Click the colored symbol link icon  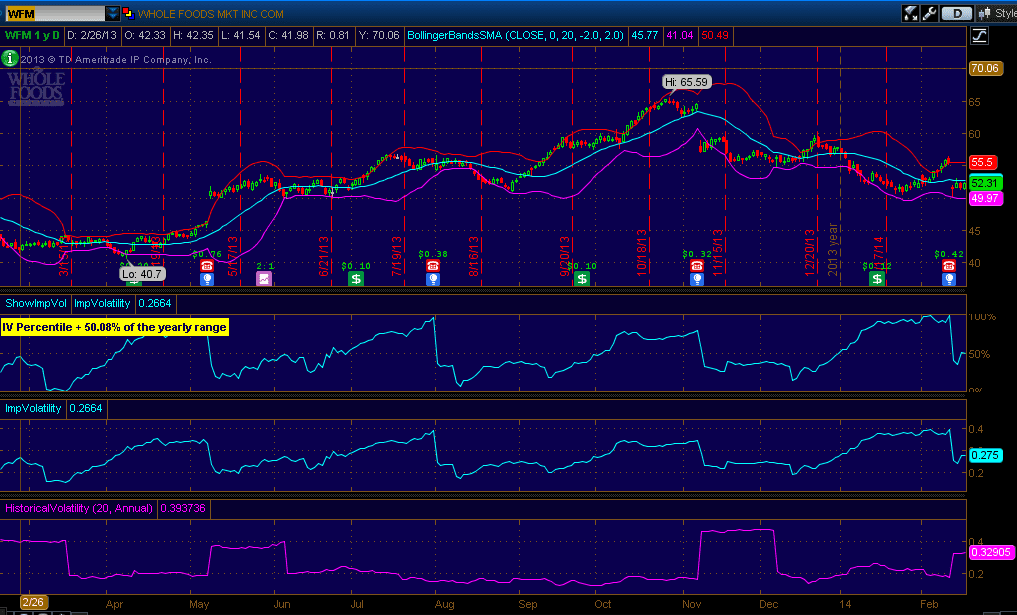pyautogui.click(x=127, y=13)
